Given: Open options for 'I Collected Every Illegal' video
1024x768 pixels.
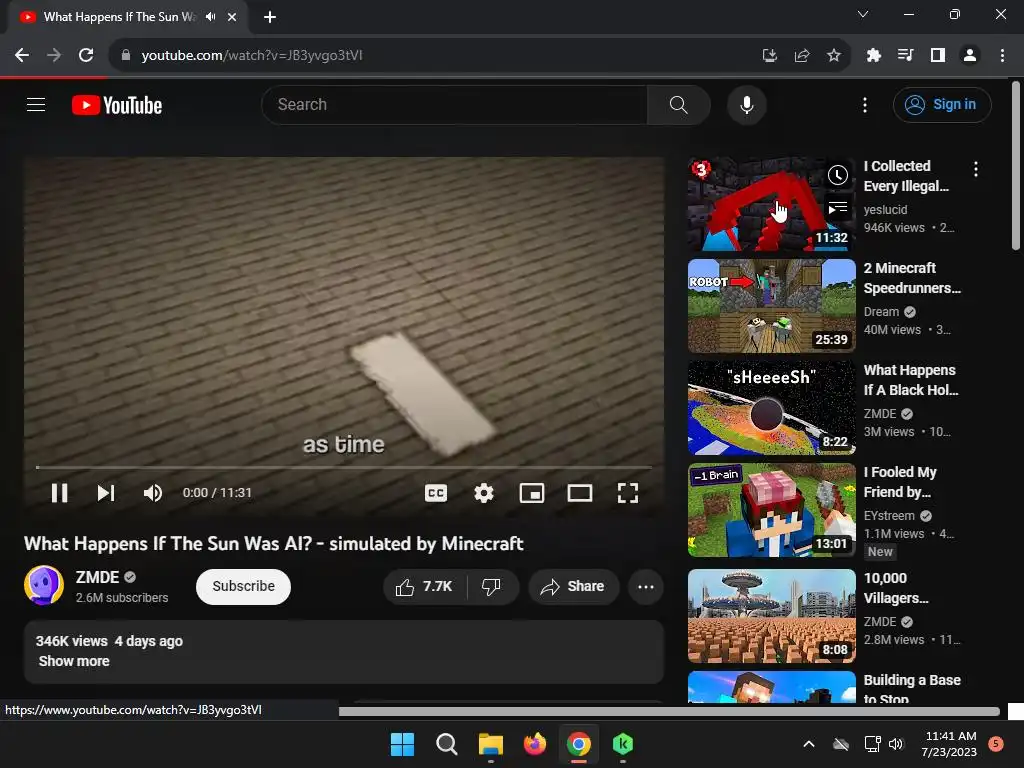Looking at the screenshot, I should click(976, 169).
